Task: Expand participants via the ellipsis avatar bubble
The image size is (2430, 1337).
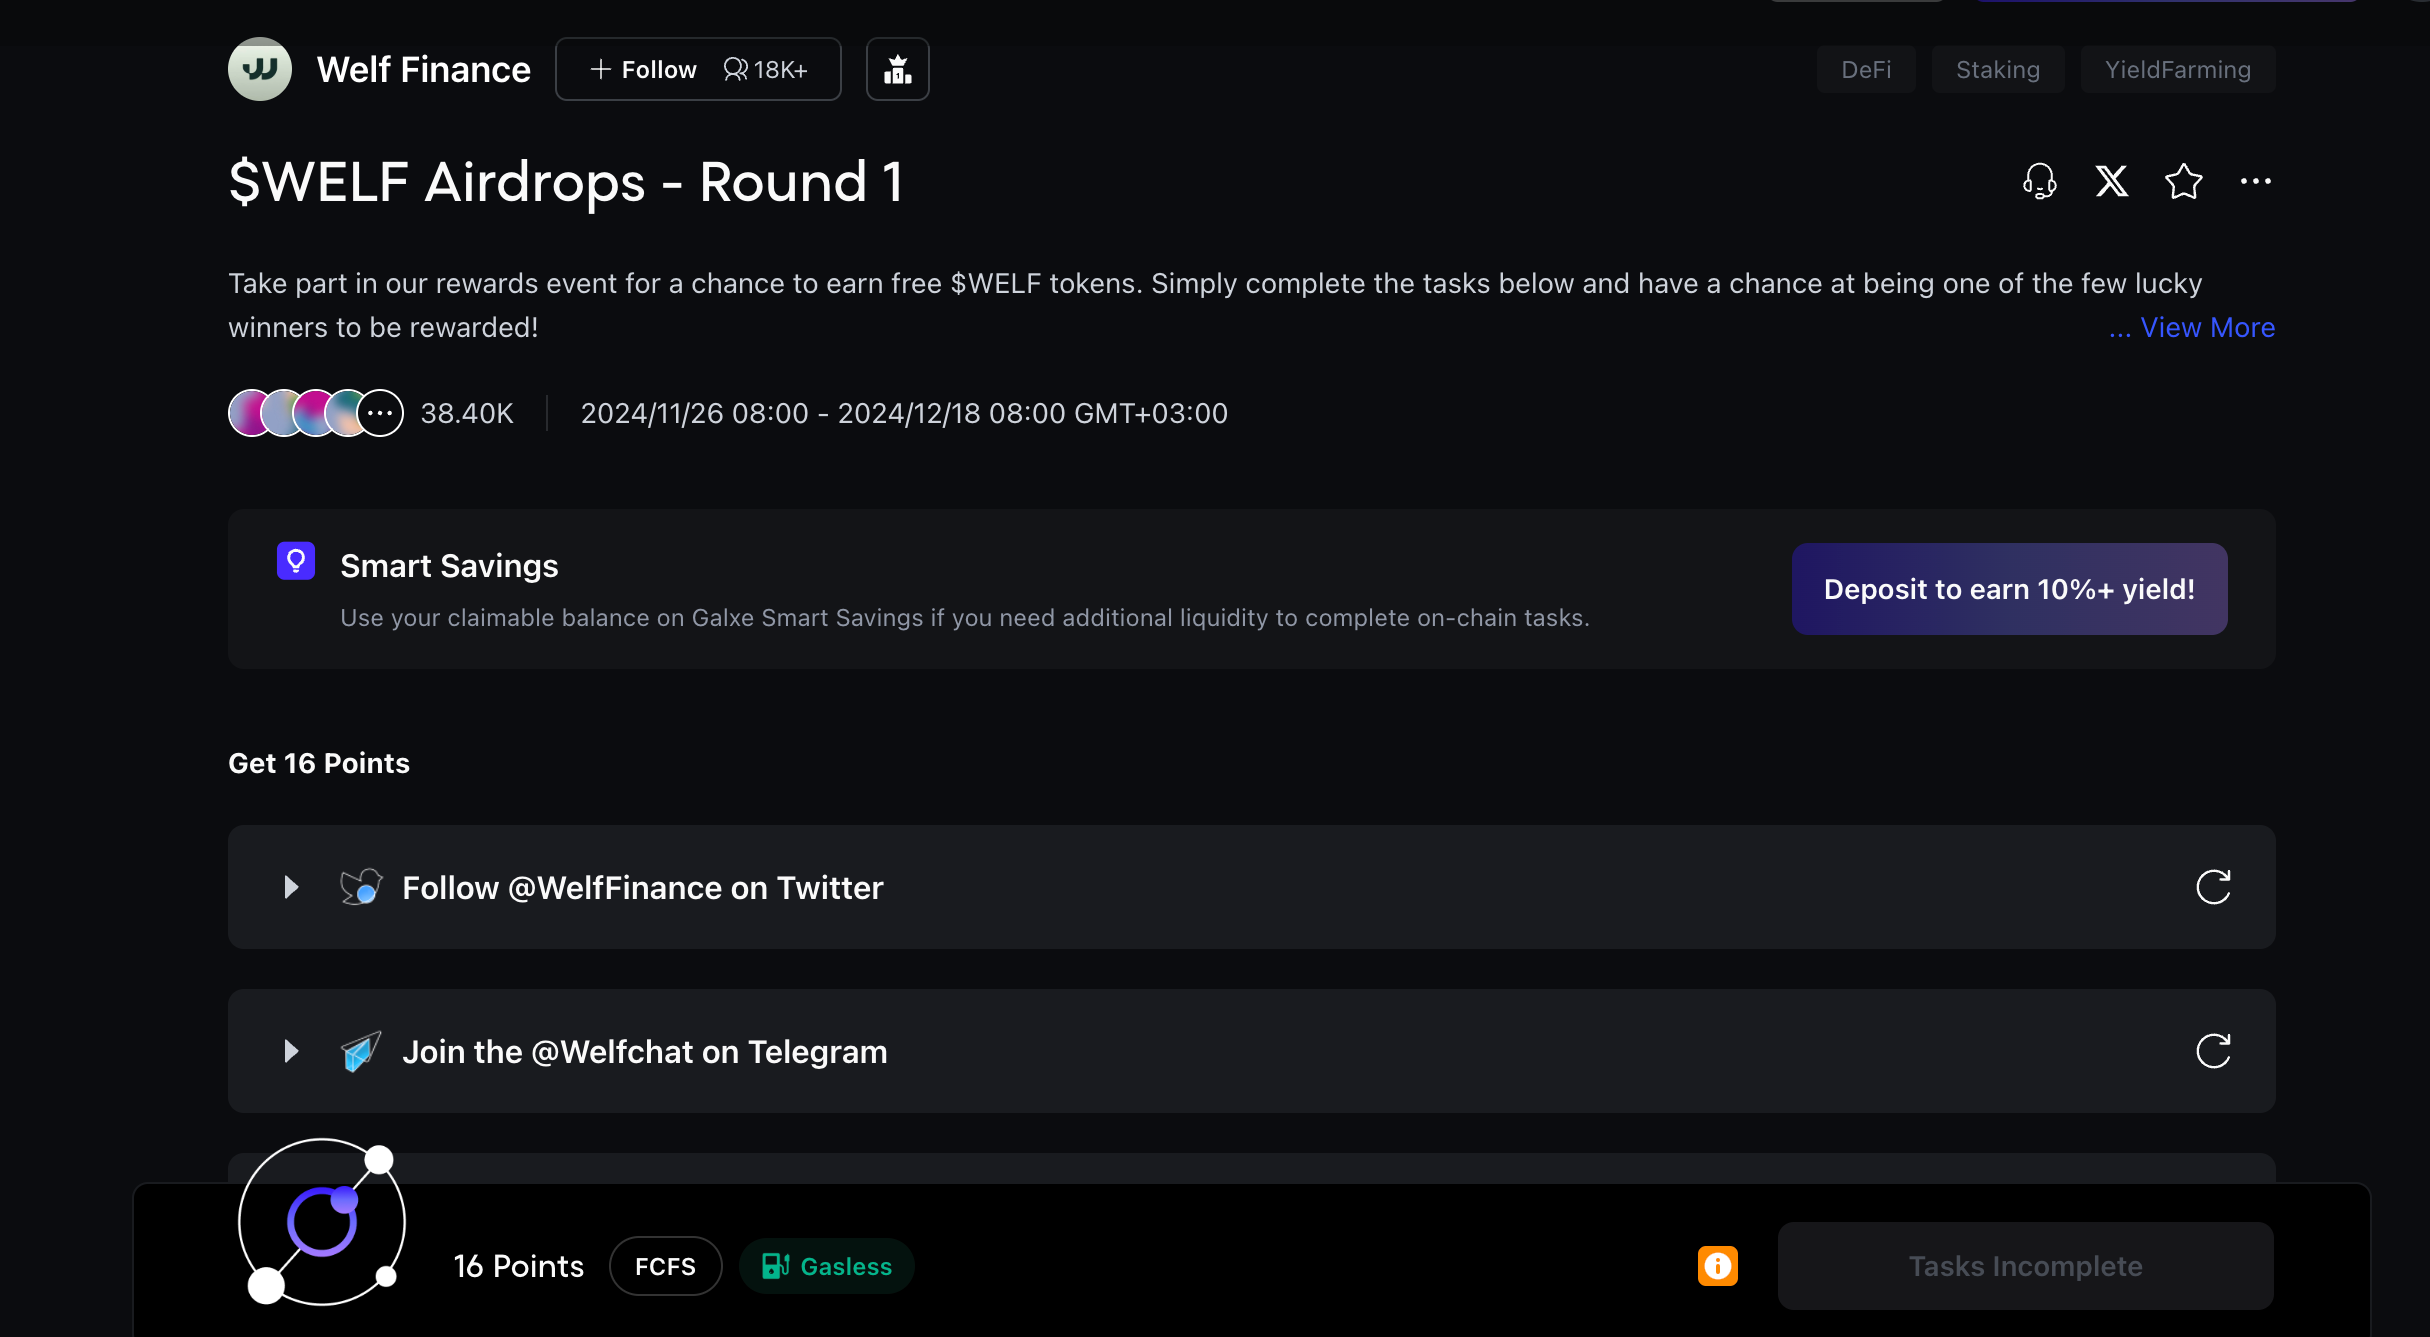Action: [x=380, y=413]
